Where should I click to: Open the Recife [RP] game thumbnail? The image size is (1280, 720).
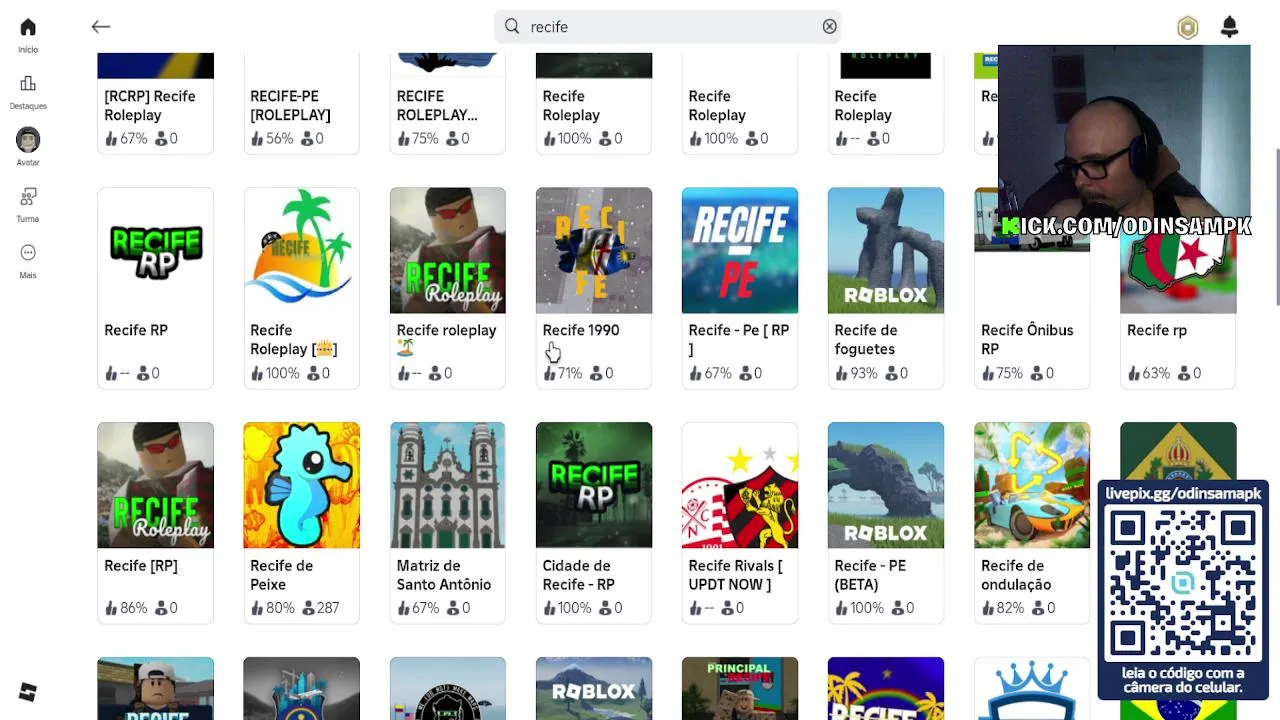[155, 485]
